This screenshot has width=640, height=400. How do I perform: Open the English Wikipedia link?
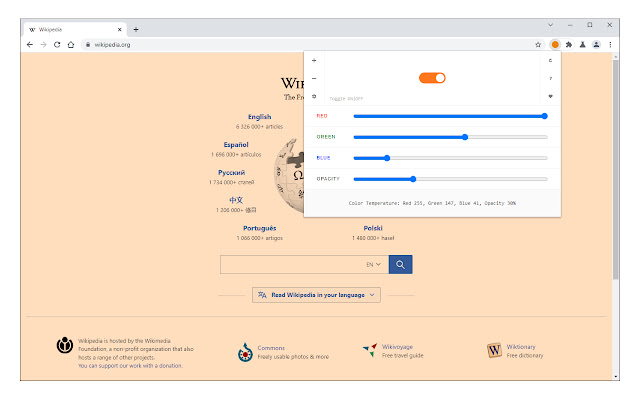click(260, 117)
